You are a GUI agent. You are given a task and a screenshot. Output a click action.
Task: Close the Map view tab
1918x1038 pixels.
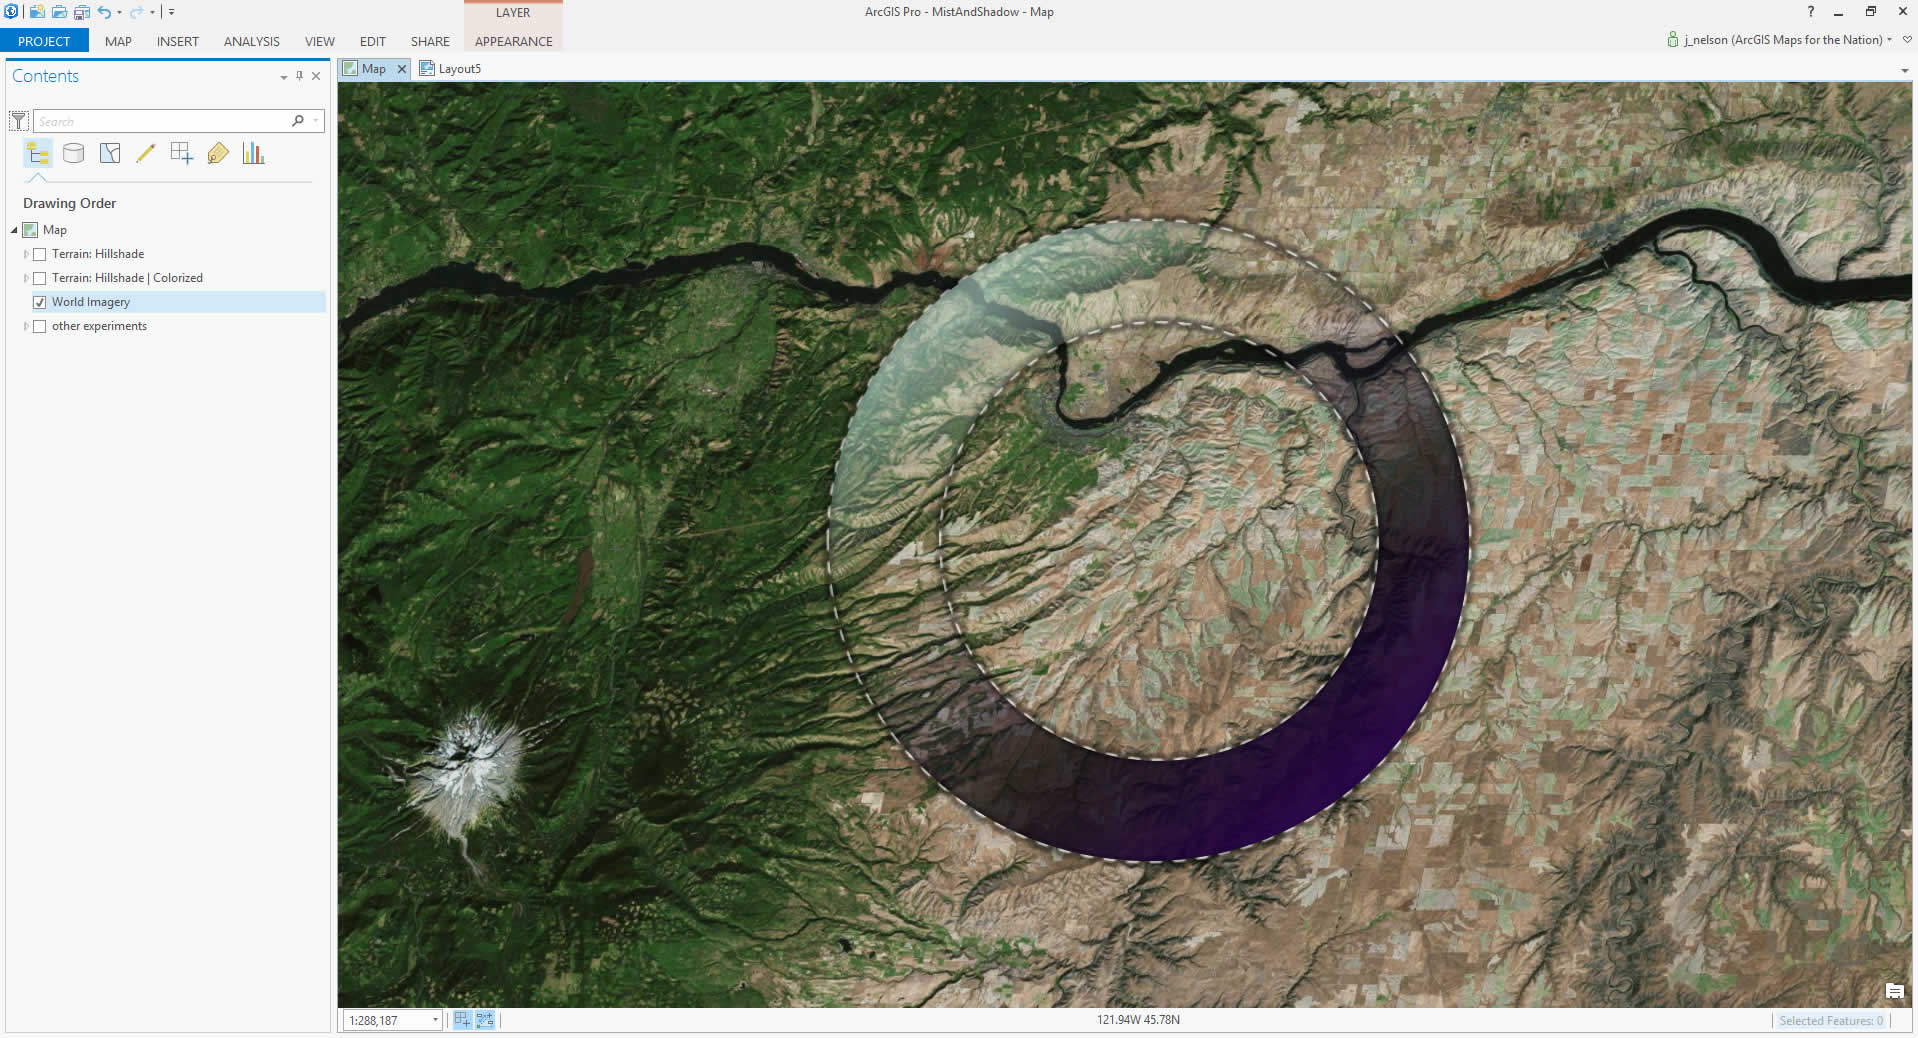pyautogui.click(x=402, y=69)
